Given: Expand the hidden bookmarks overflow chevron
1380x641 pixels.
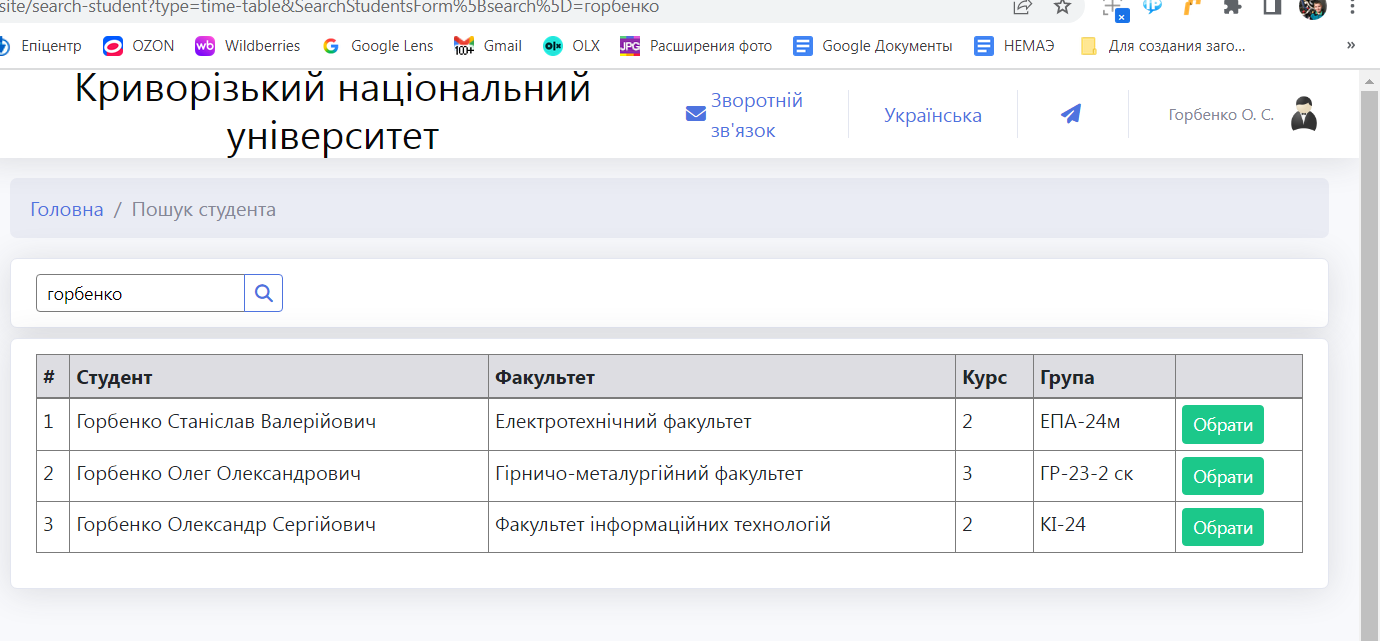Looking at the screenshot, I should [x=1351, y=45].
